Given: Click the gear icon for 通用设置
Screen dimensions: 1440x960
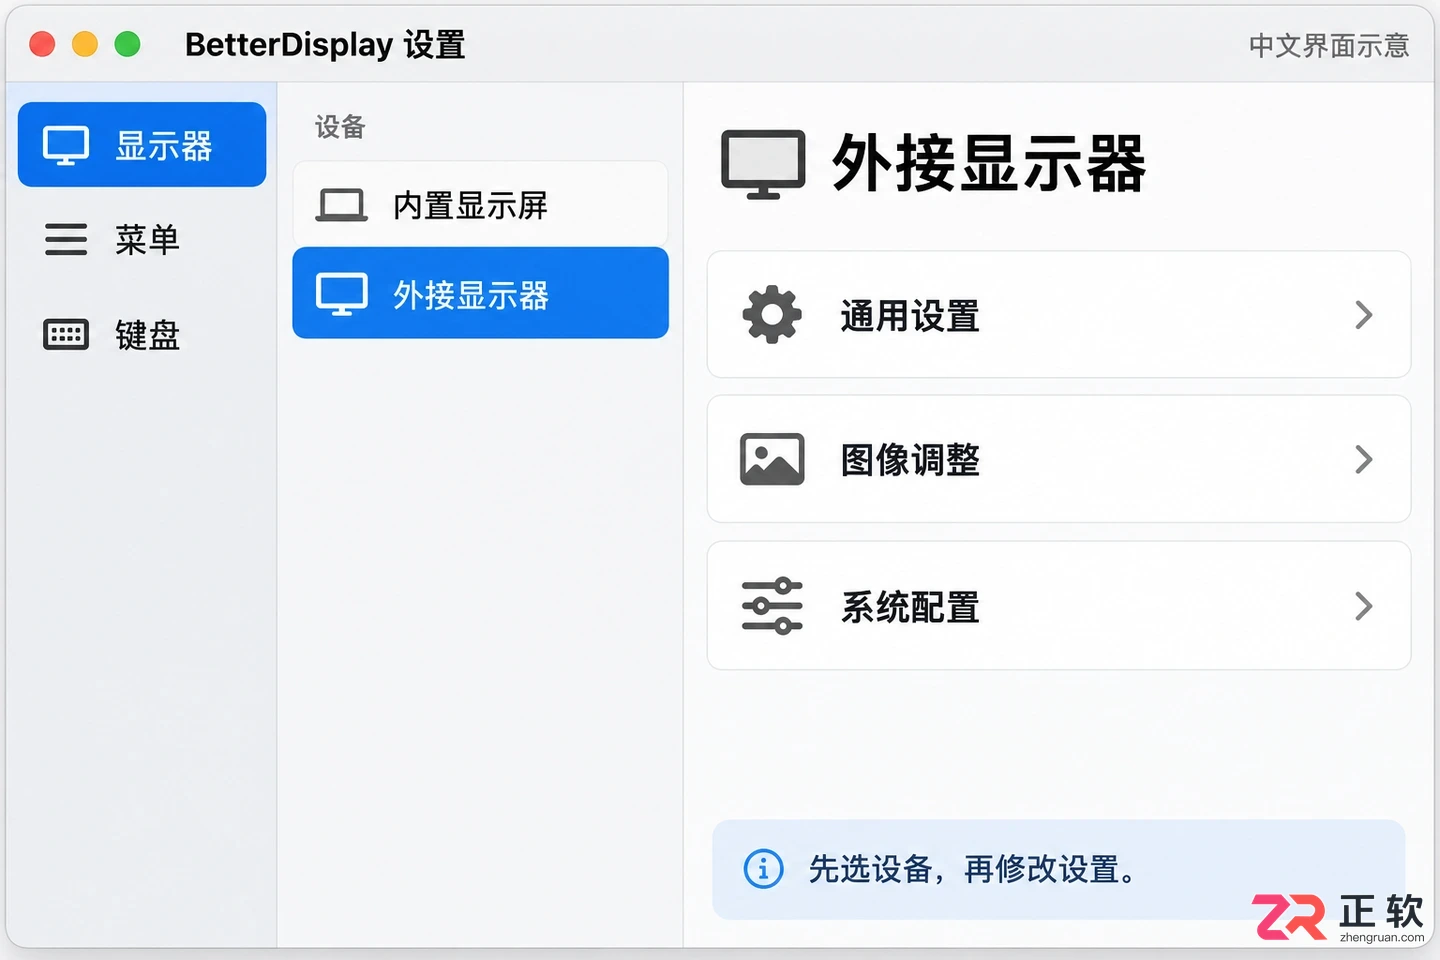Looking at the screenshot, I should click(x=772, y=315).
